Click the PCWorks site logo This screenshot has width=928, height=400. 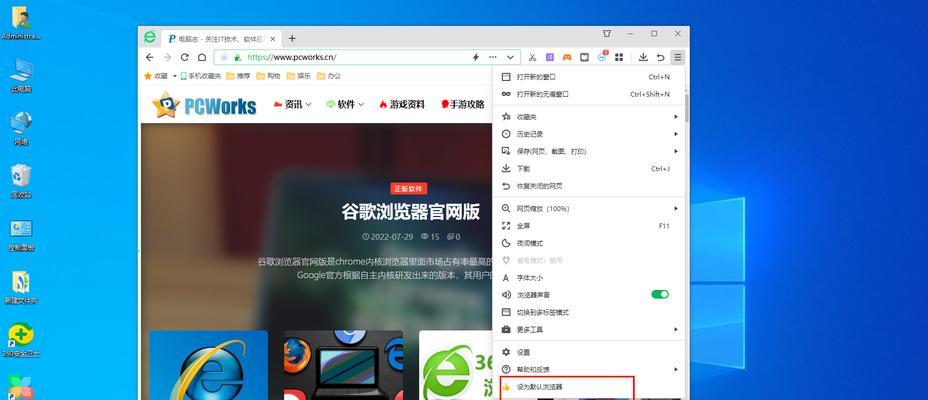pos(204,105)
